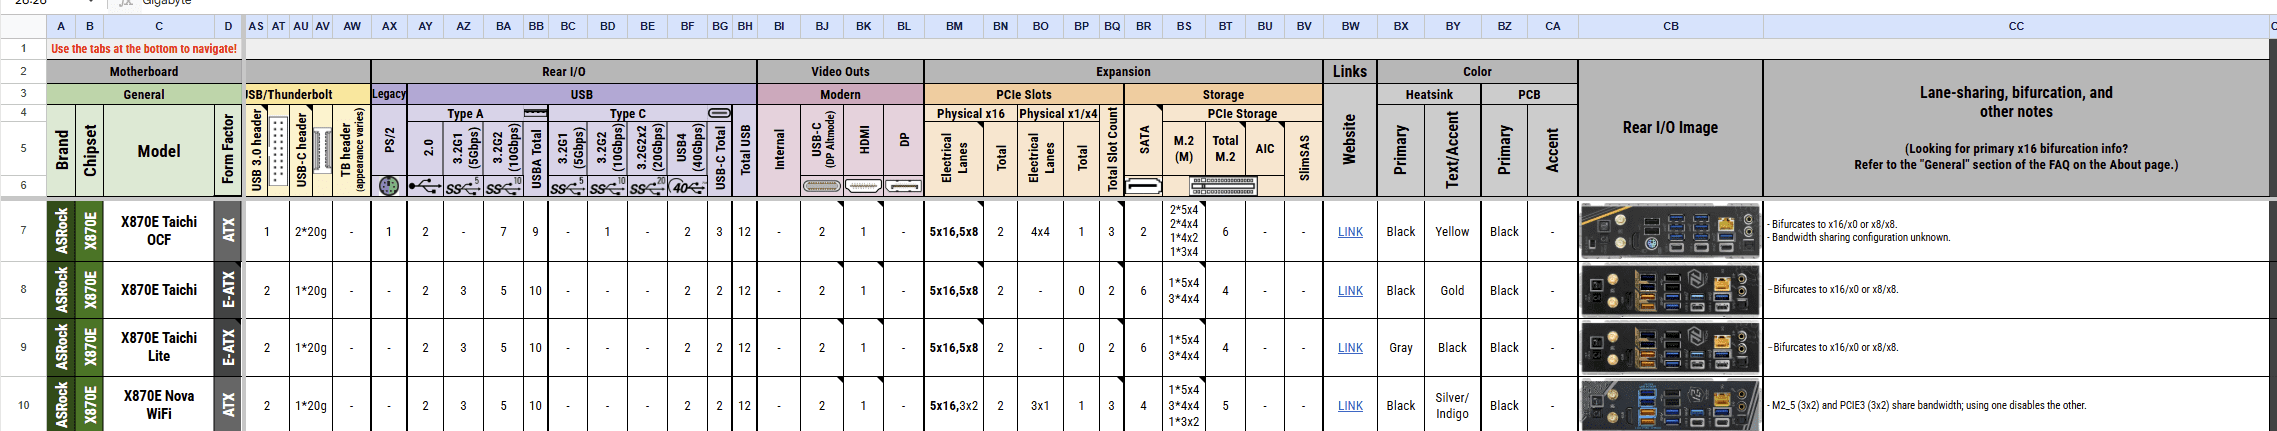Click the Type A SuperSpeed 5 icon

pyautogui.click(x=463, y=186)
